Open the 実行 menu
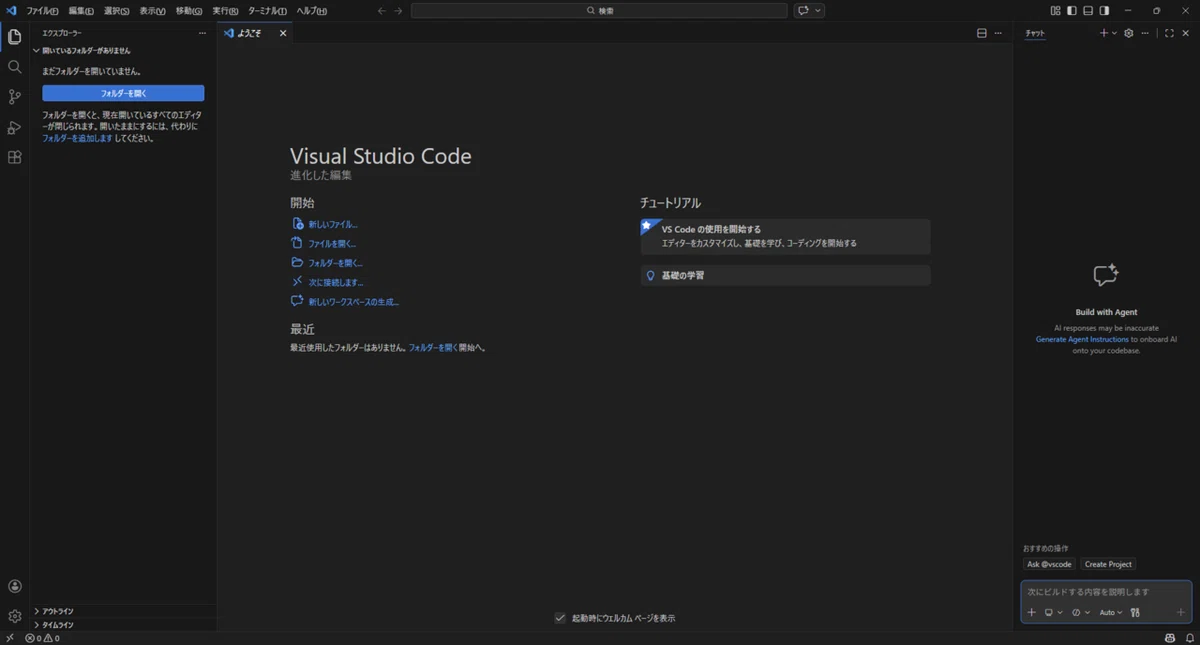 tap(225, 10)
